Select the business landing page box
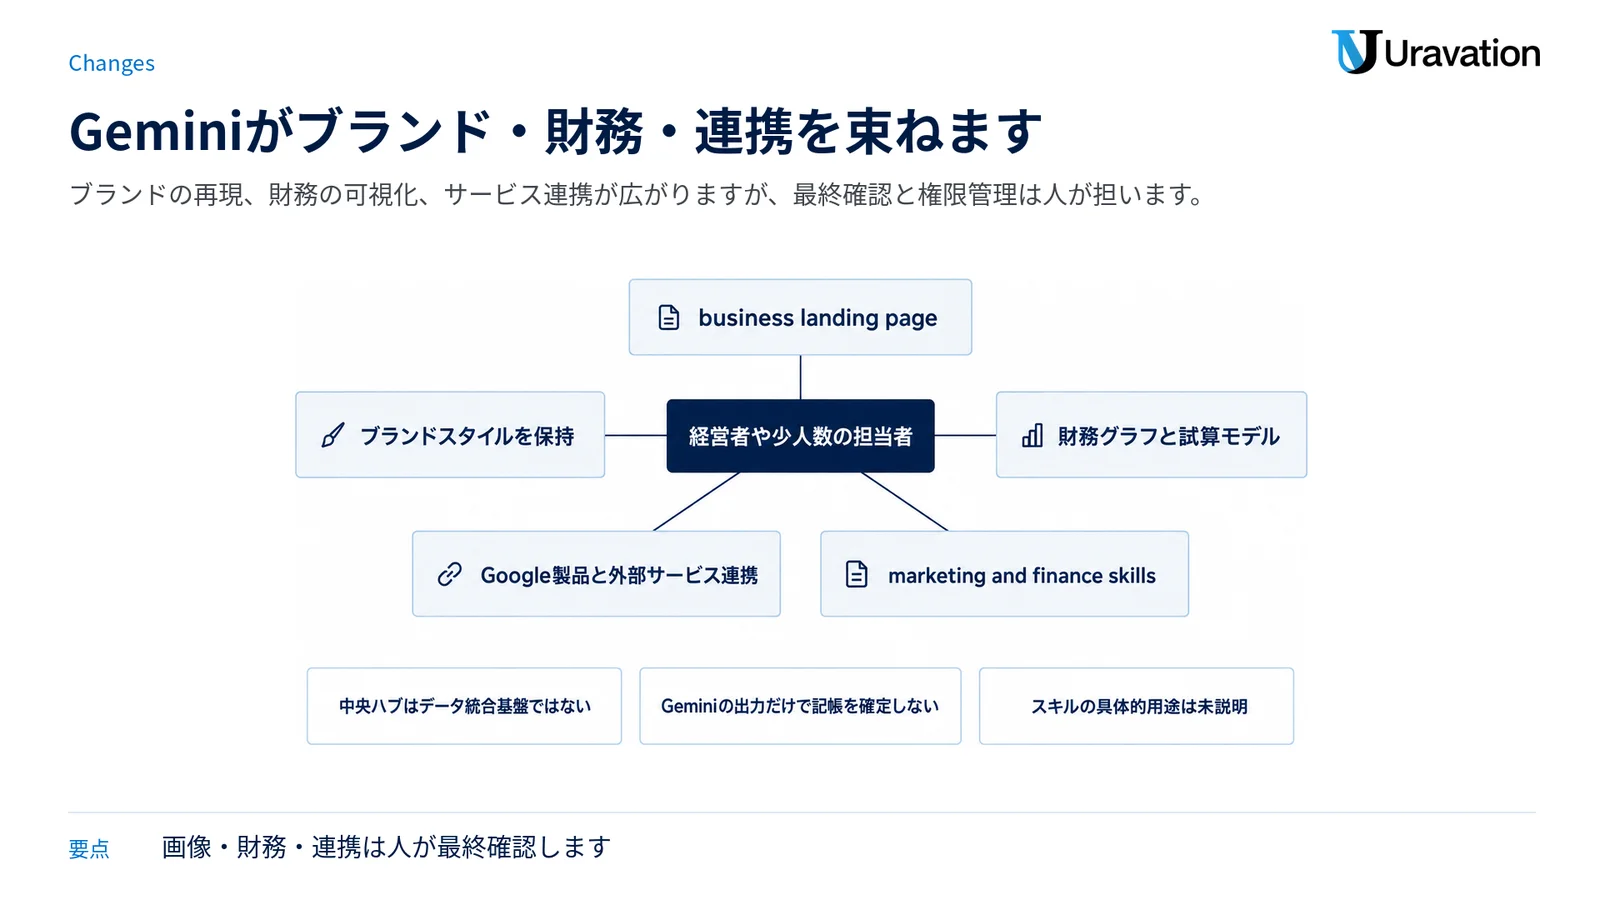 point(800,317)
